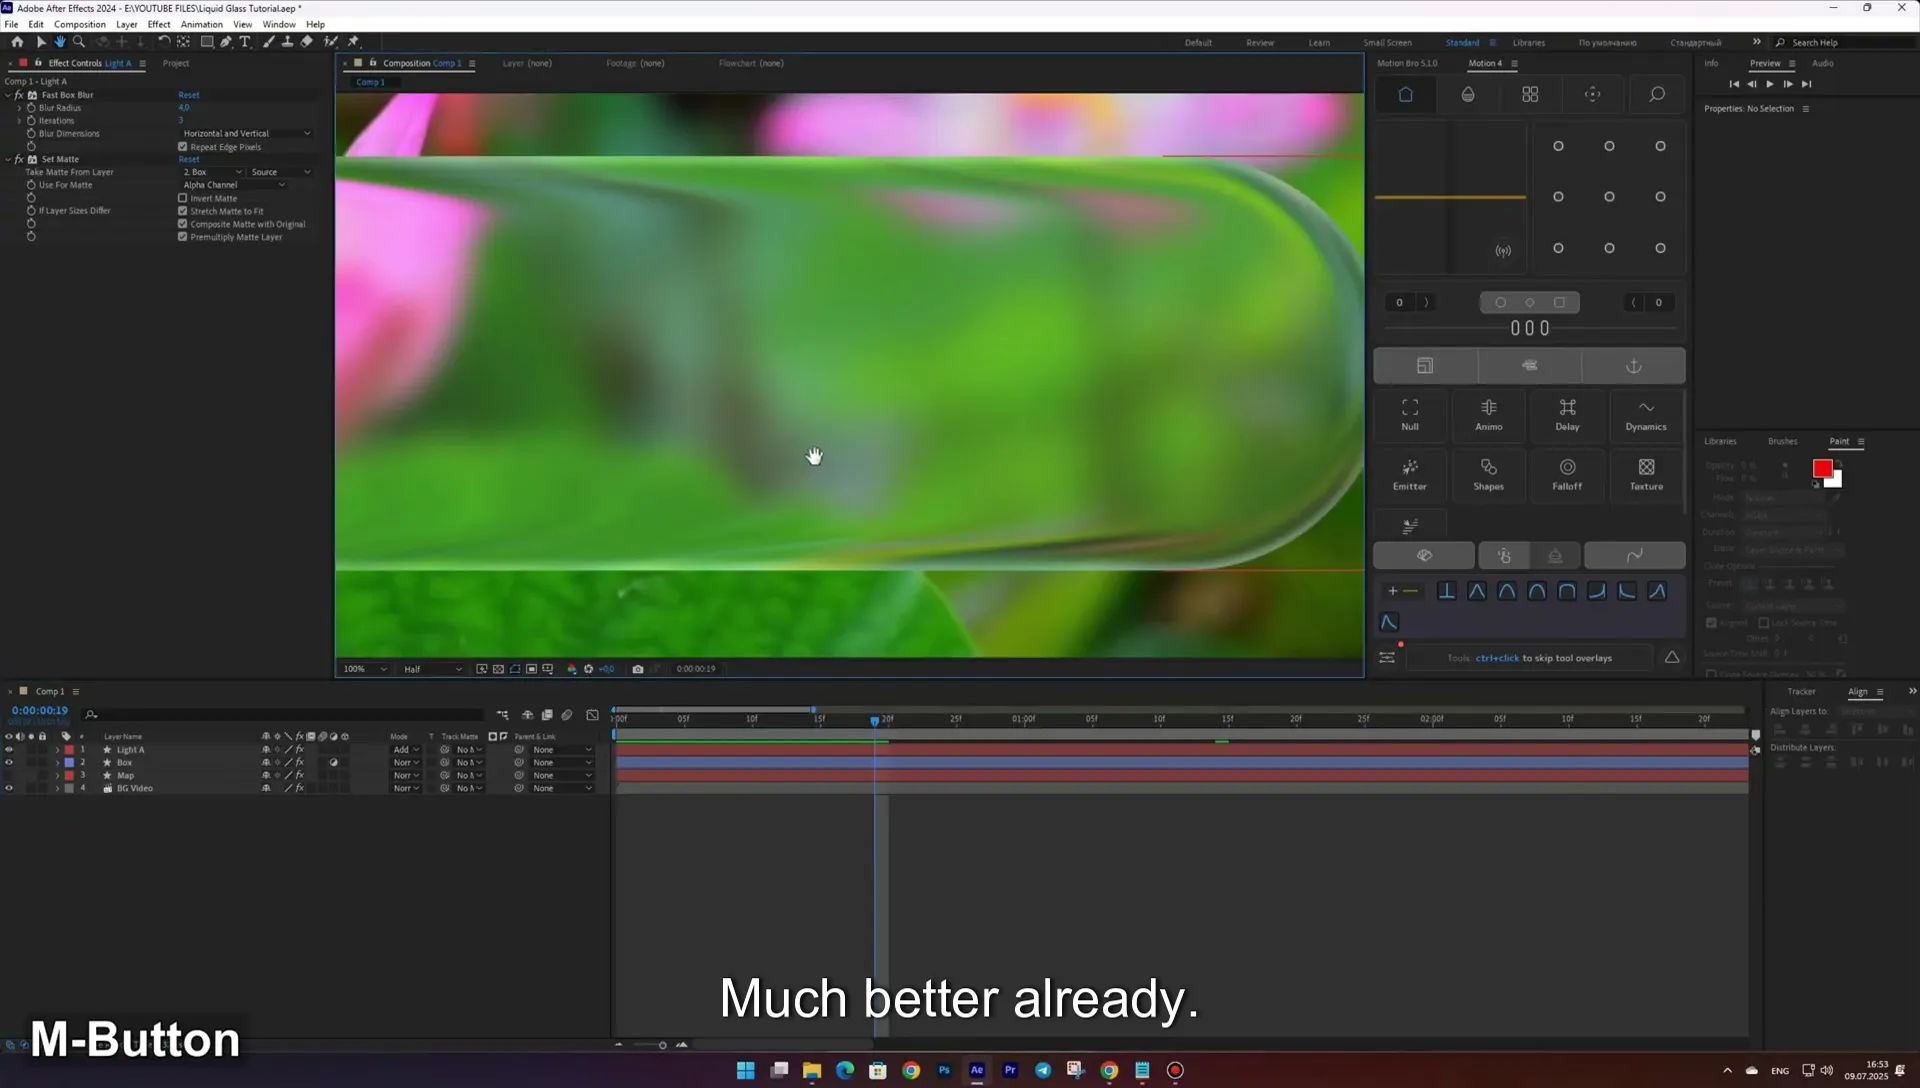Expand the Blur Radius property
The width and height of the screenshot is (1920, 1088).
(x=19, y=108)
